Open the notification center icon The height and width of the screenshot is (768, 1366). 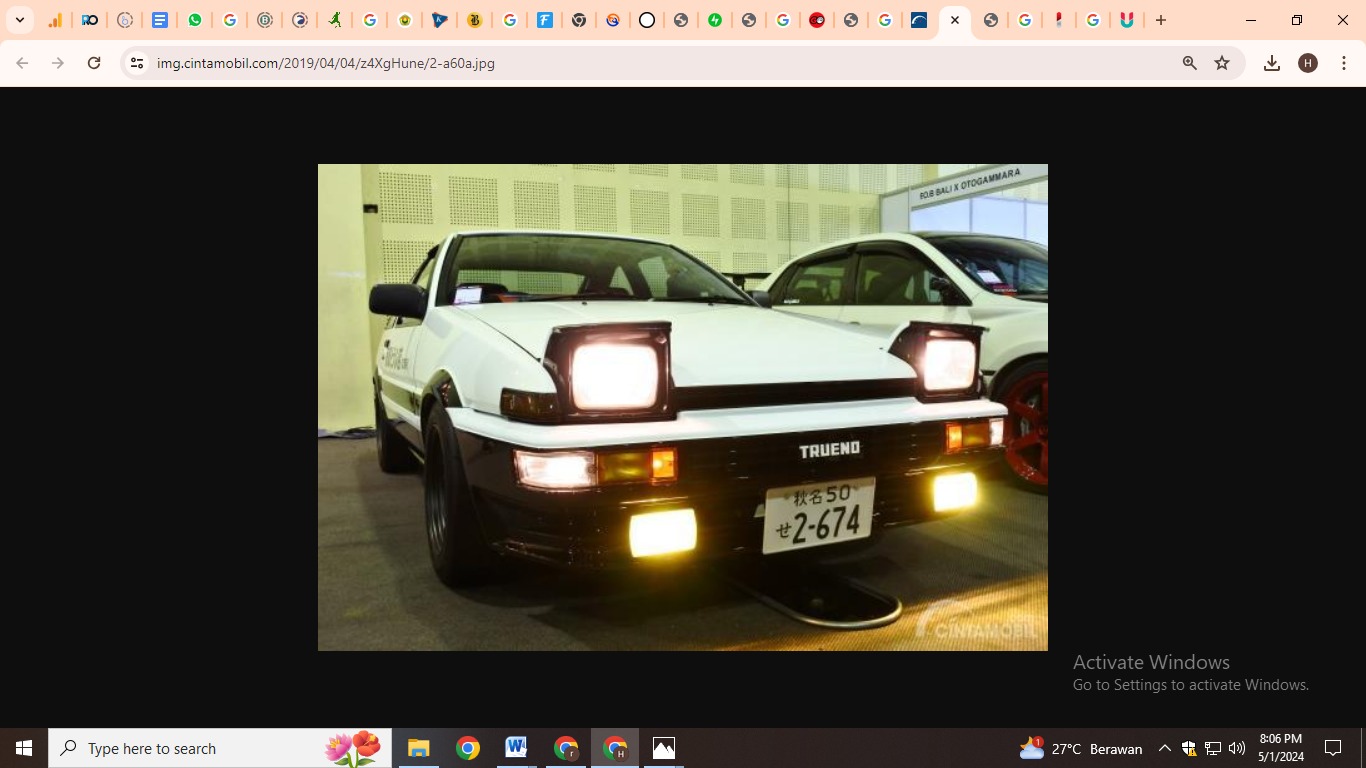point(1333,748)
